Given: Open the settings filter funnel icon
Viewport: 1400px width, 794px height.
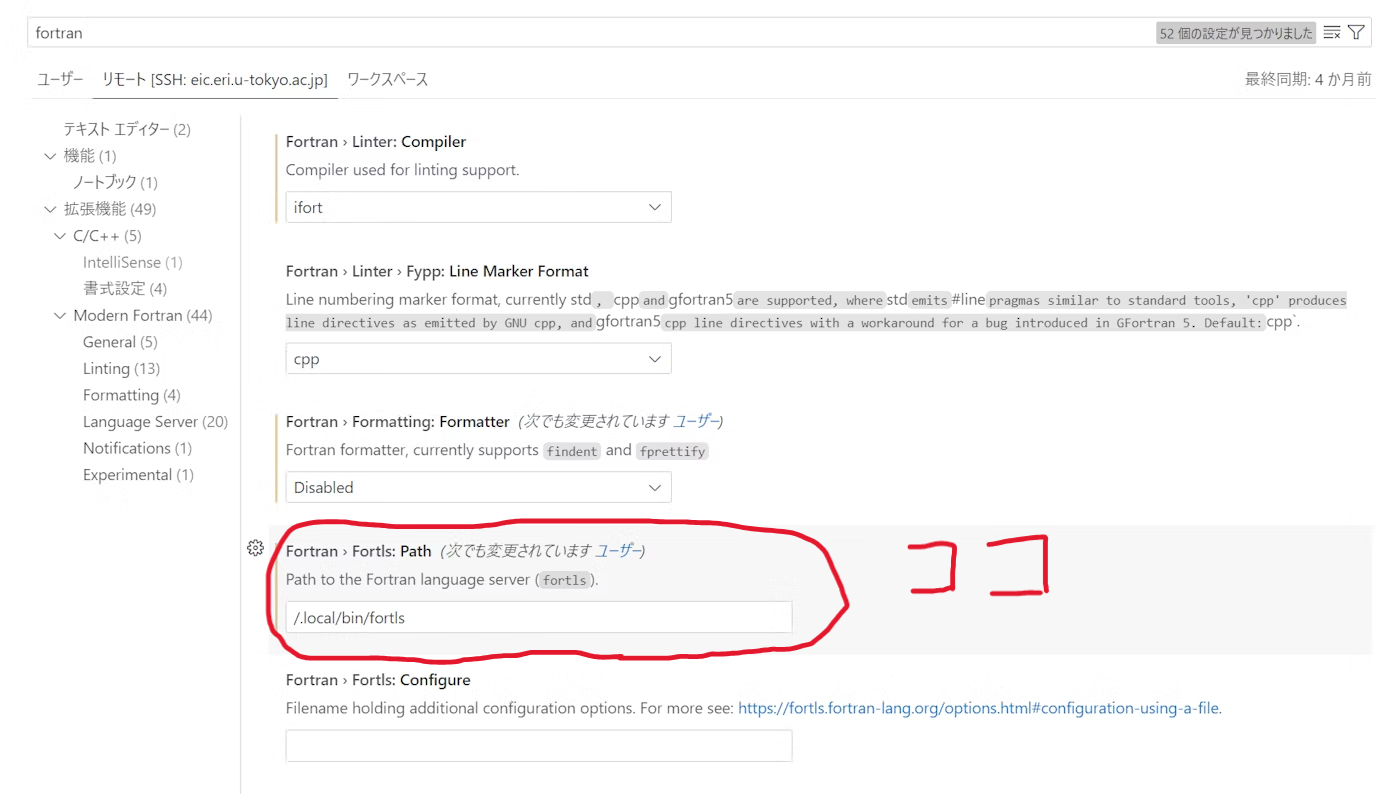Looking at the screenshot, I should (x=1356, y=33).
